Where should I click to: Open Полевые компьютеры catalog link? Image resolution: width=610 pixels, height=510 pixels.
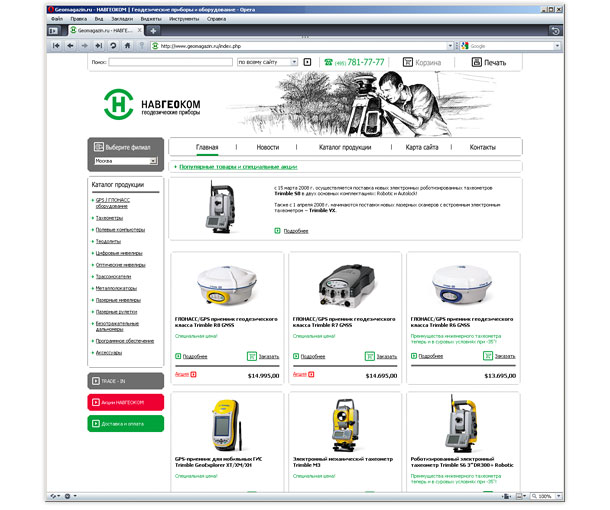click(x=120, y=230)
